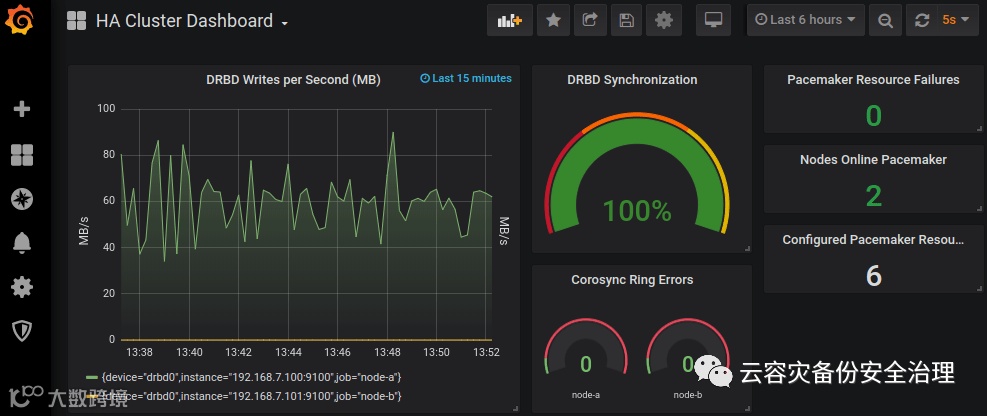Click the node-b gauge label
Viewport: 987px width, 416px height.
pyautogui.click(x=687, y=395)
